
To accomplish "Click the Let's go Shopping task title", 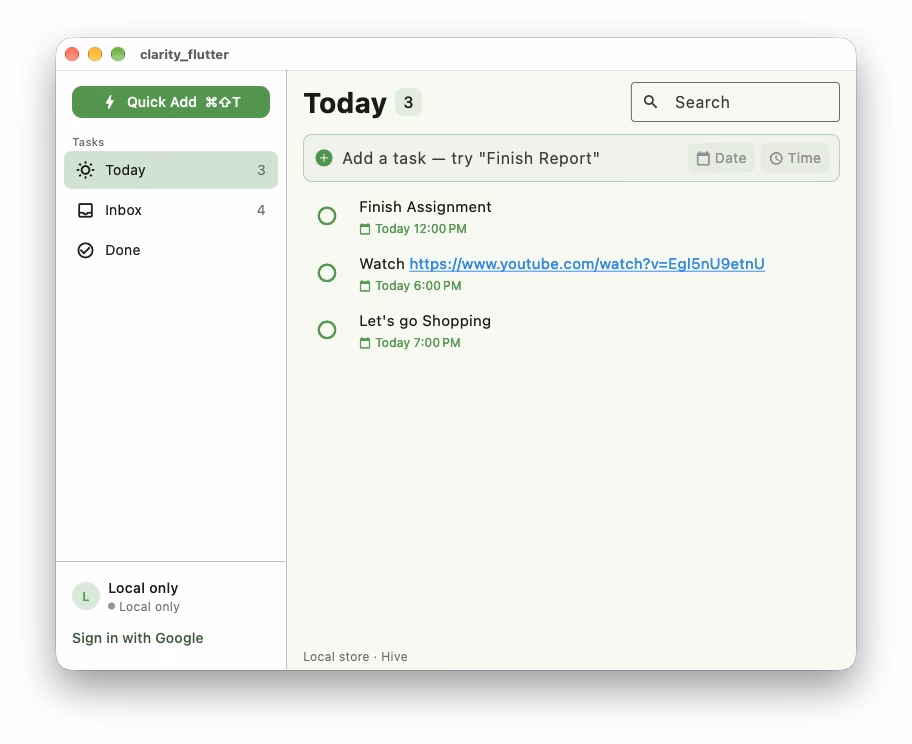I will [x=425, y=321].
